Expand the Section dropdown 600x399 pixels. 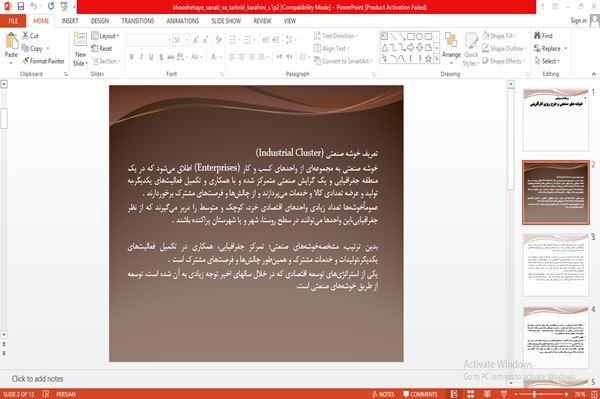point(106,61)
